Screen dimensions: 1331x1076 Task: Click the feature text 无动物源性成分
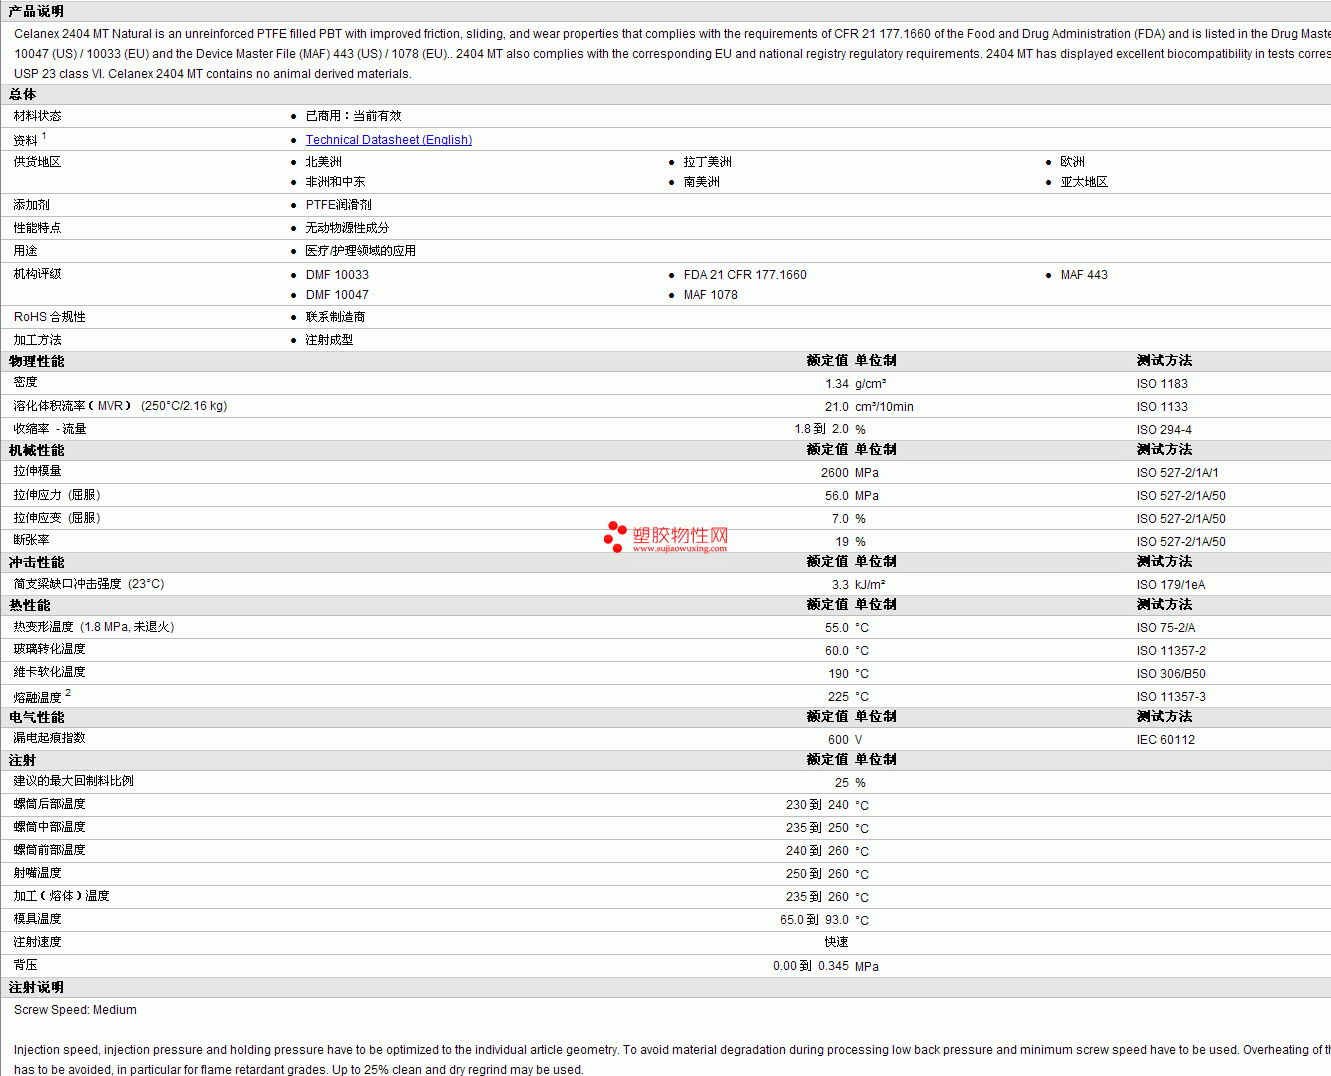[x=348, y=228]
